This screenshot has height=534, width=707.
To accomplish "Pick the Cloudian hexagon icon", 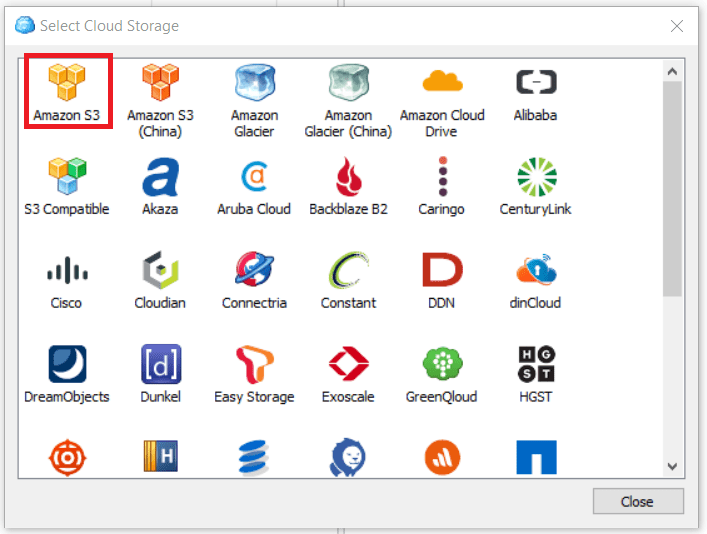I will (161, 270).
